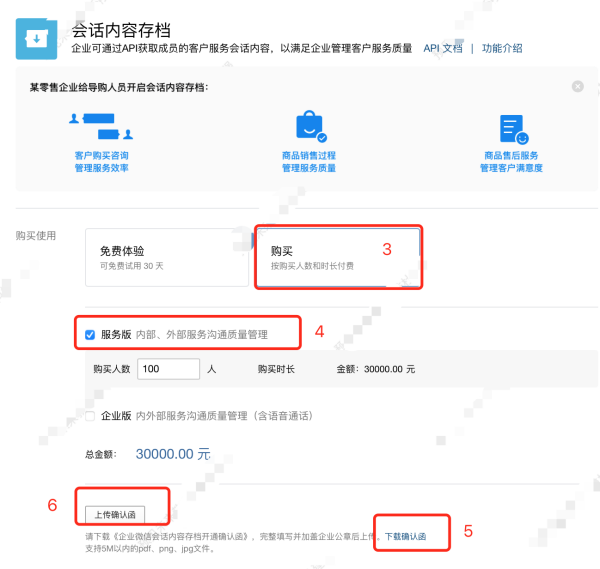
Task: Click the blue archive box header icon
Action: click(36, 38)
